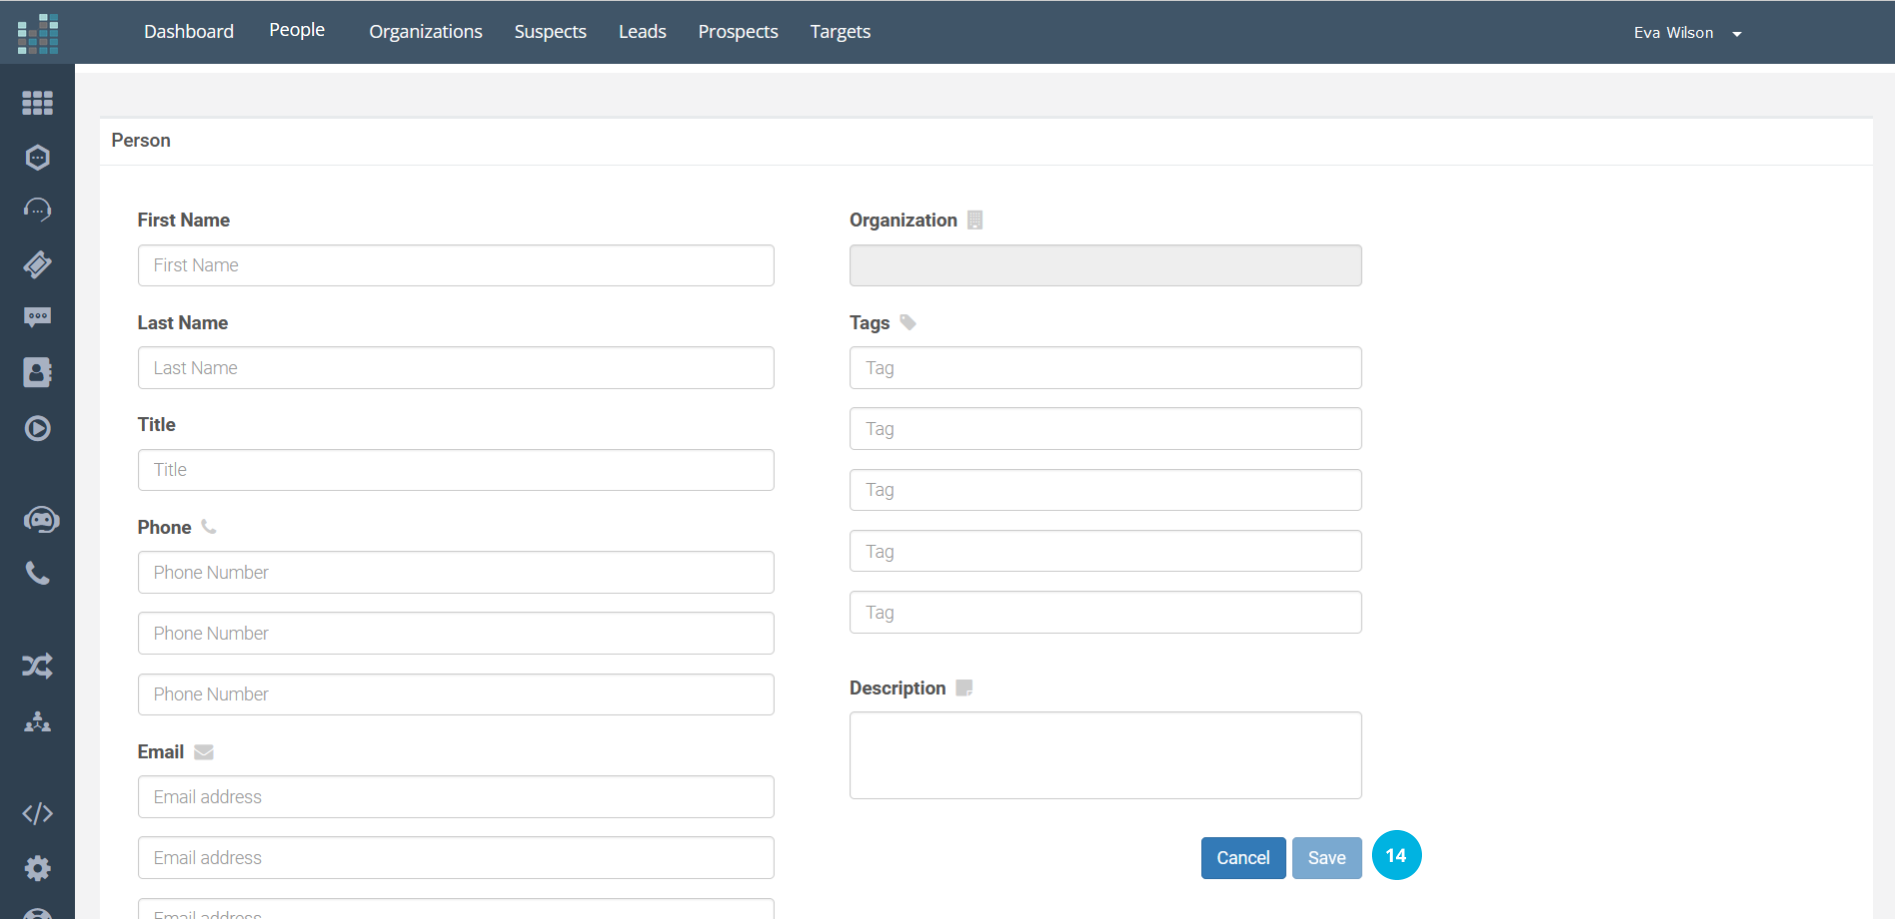Click the Person panel heading
Screen dimensions: 1895x919
(141, 140)
